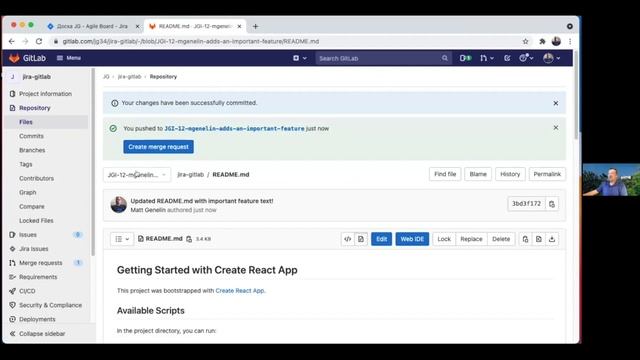Copy the README.md file path
The width and height of the screenshot is (640, 360).
(x=189, y=239)
